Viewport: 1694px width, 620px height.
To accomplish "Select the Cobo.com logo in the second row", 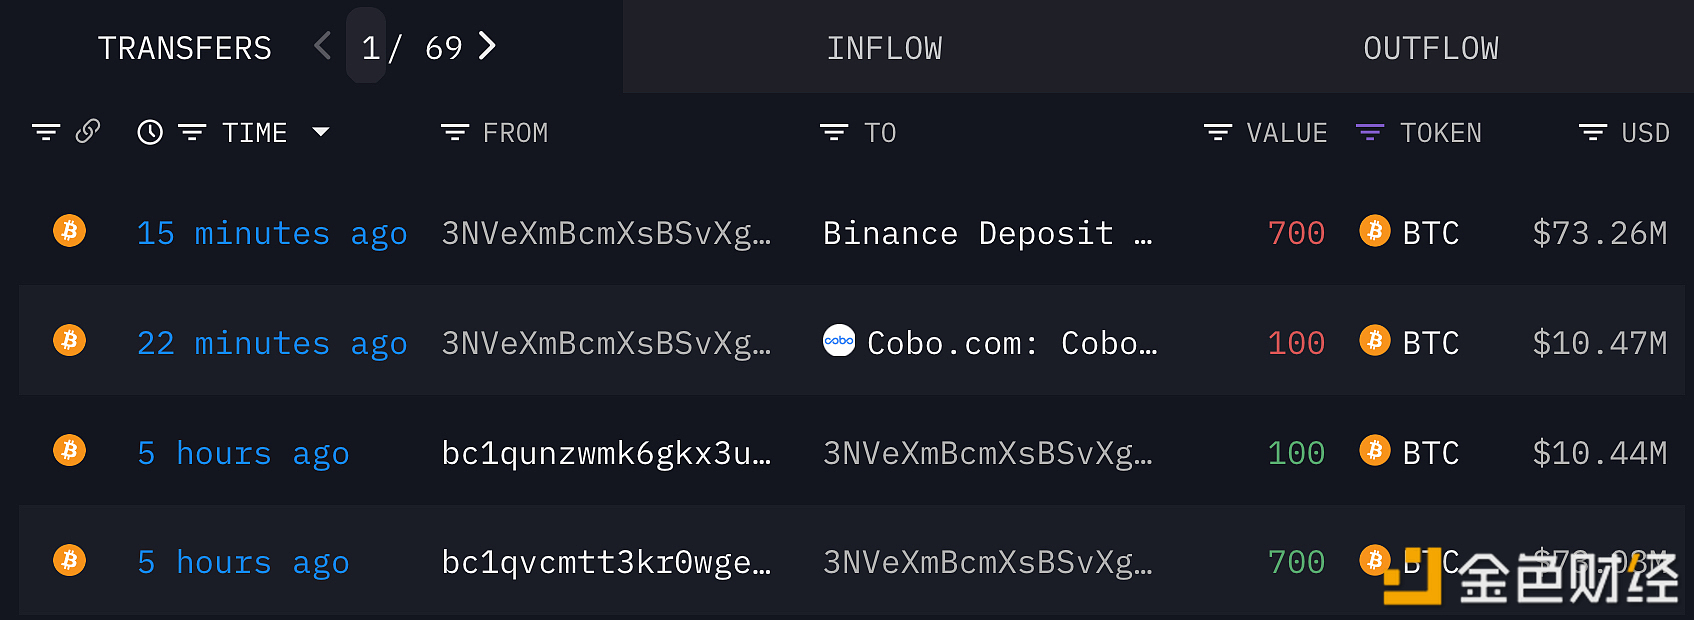I will pos(839,341).
